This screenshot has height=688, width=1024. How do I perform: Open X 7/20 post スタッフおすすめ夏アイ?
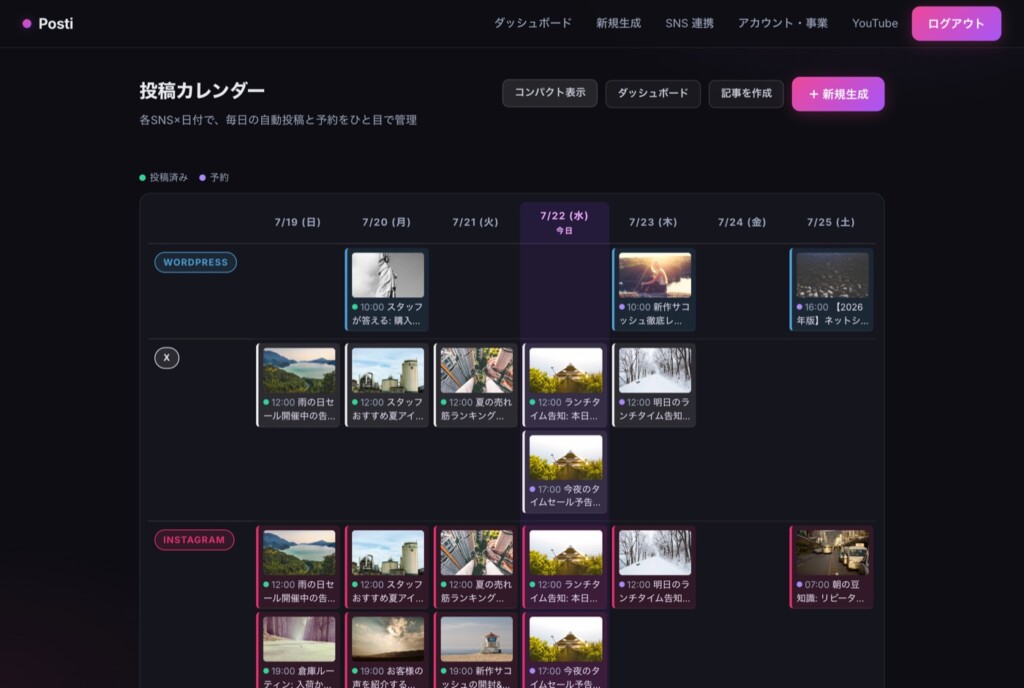click(x=387, y=385)
